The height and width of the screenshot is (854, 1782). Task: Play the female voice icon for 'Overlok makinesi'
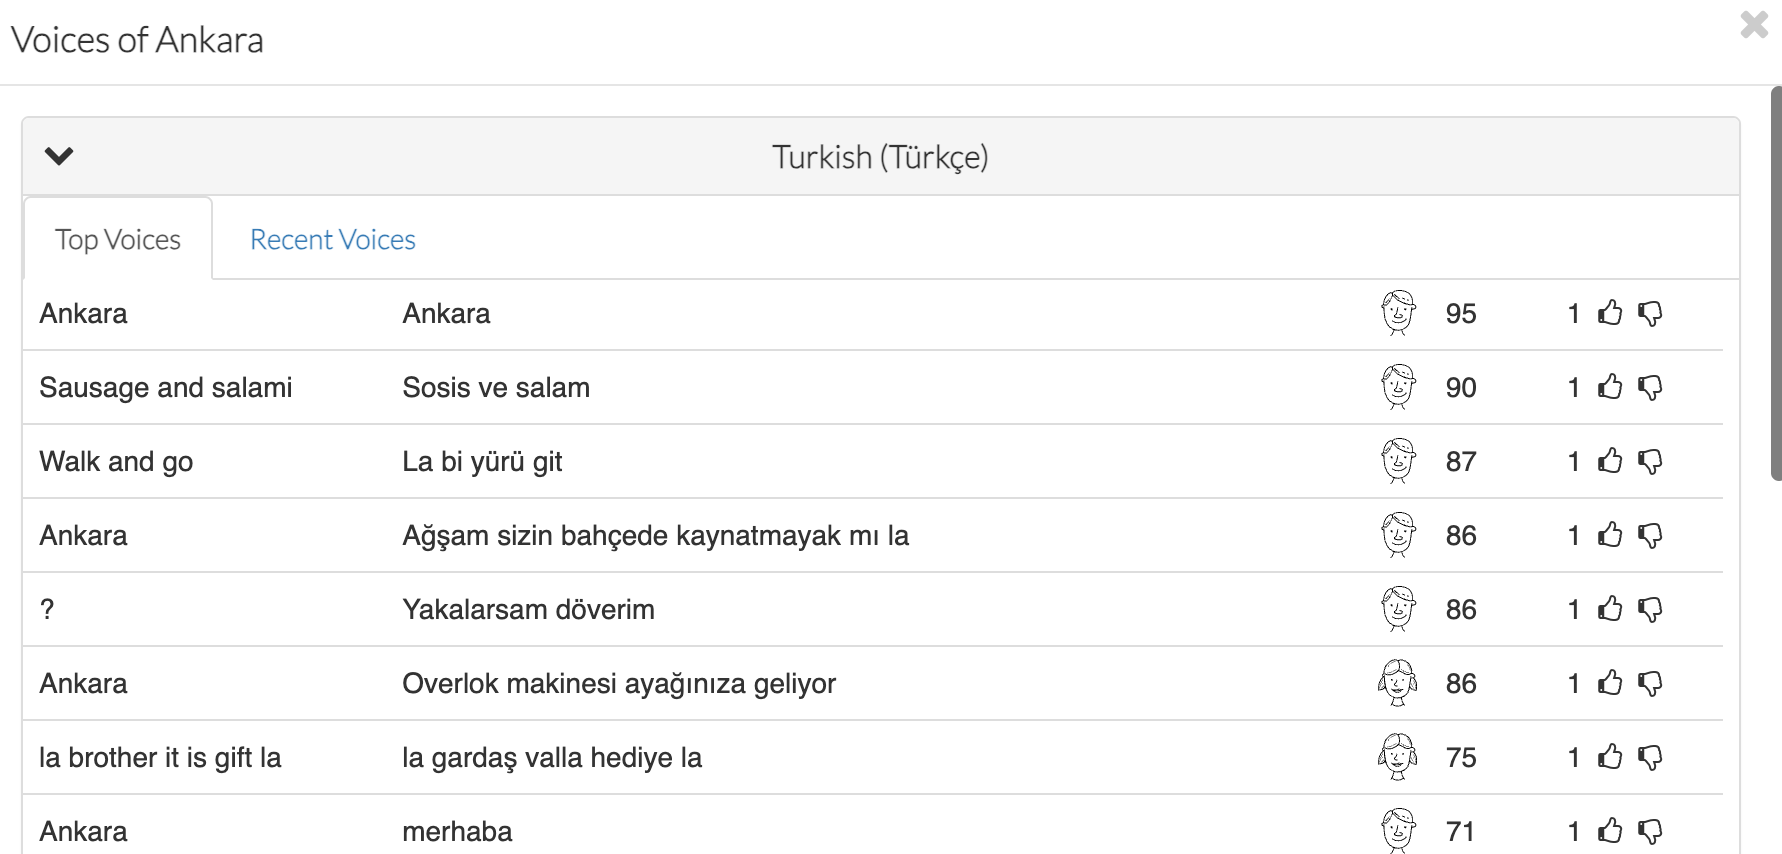(1398, 683)
